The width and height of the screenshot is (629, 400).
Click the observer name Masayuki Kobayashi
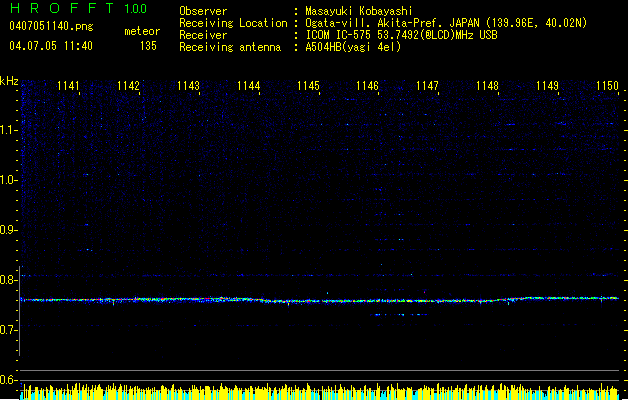pos(359,11)
